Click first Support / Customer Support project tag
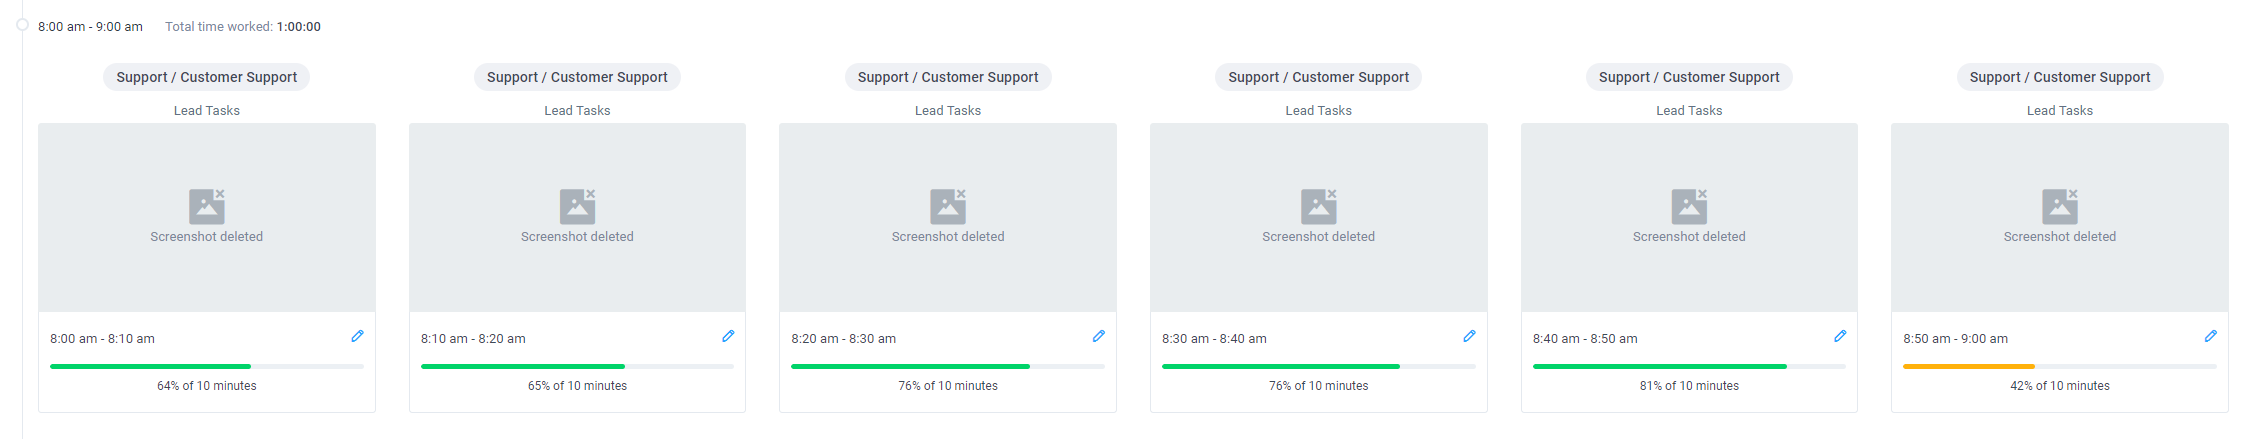2253x439 pixels. coord(207,77)
